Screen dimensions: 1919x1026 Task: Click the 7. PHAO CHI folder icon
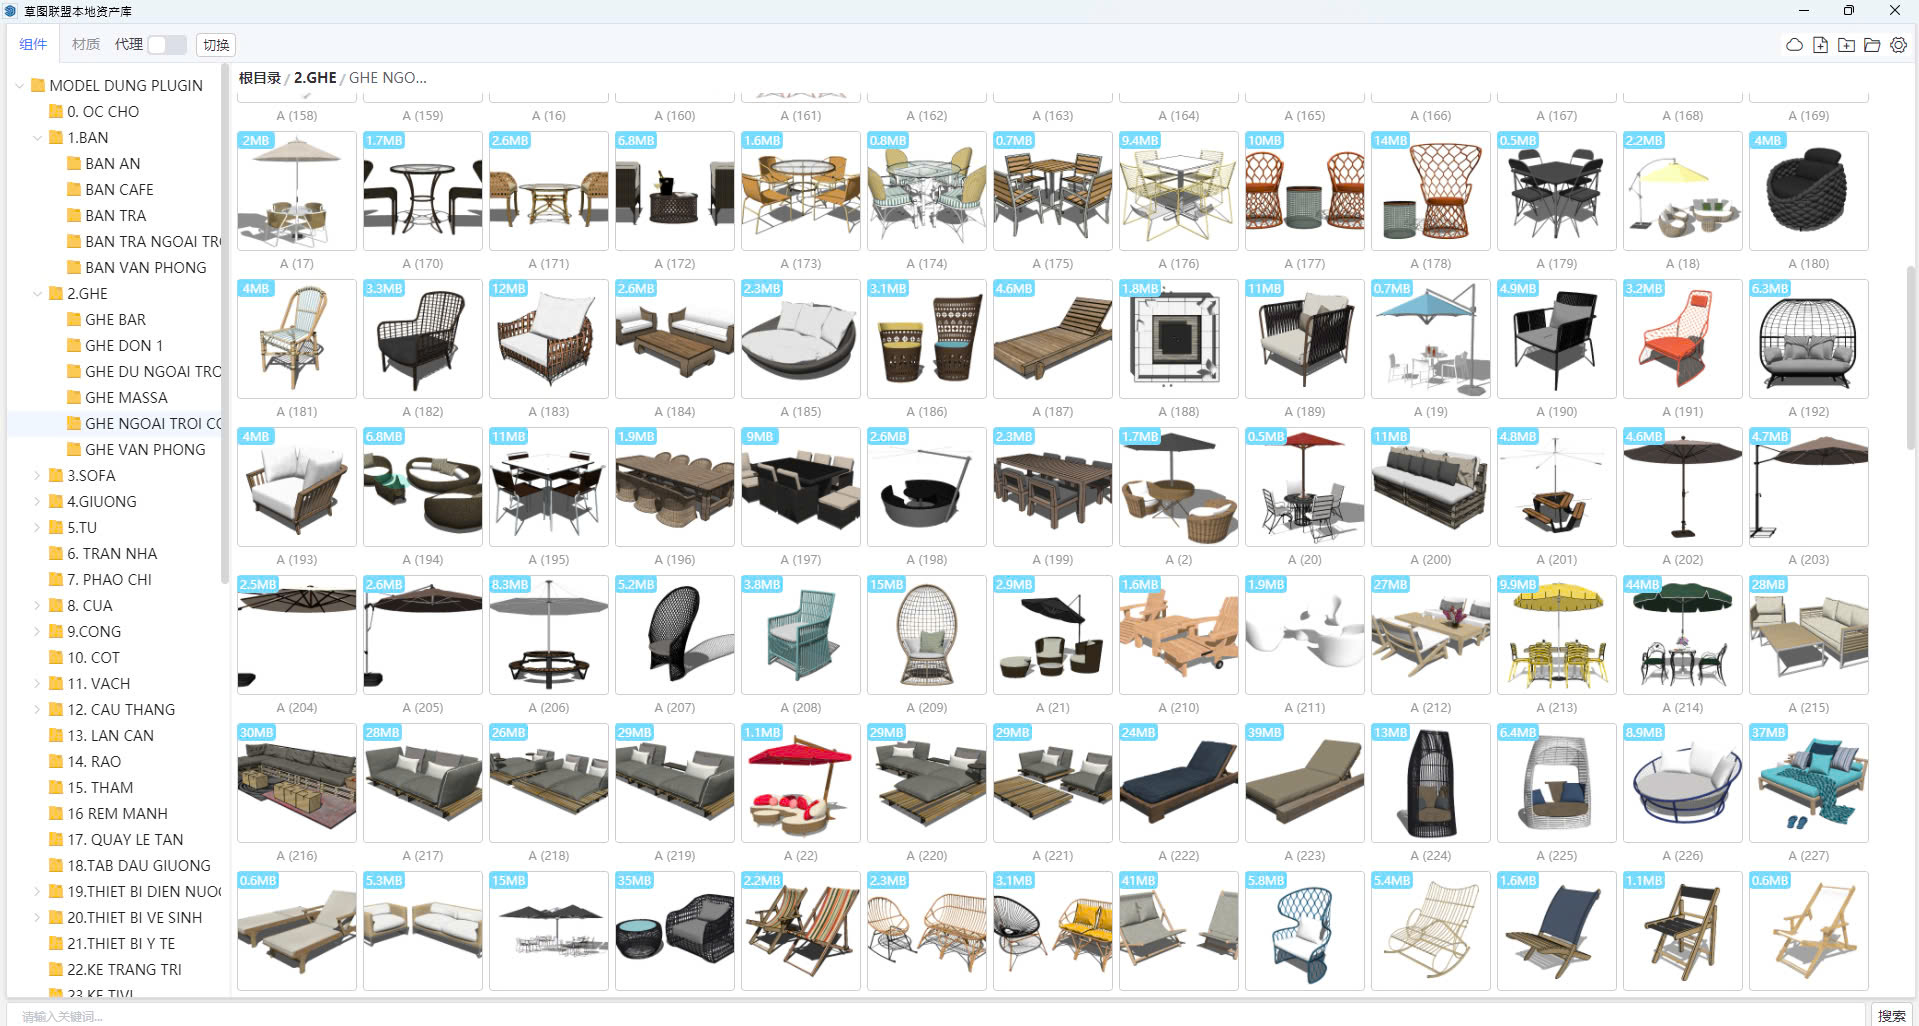(56, 580)
